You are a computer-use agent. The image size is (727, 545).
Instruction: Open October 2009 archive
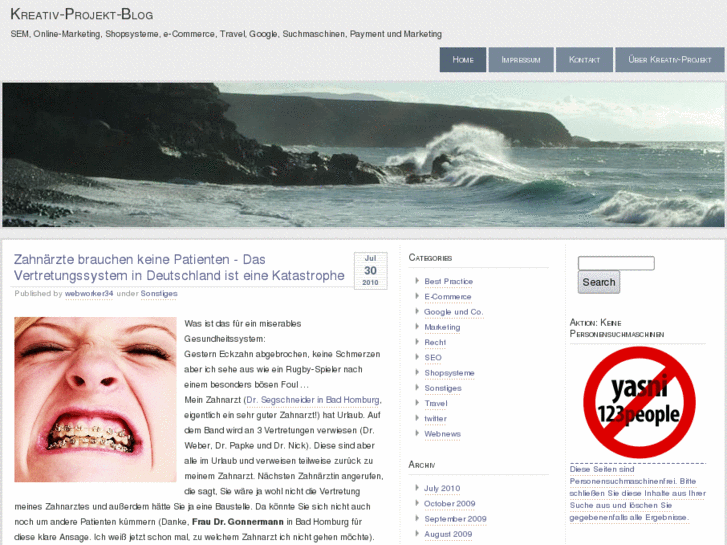449,504
